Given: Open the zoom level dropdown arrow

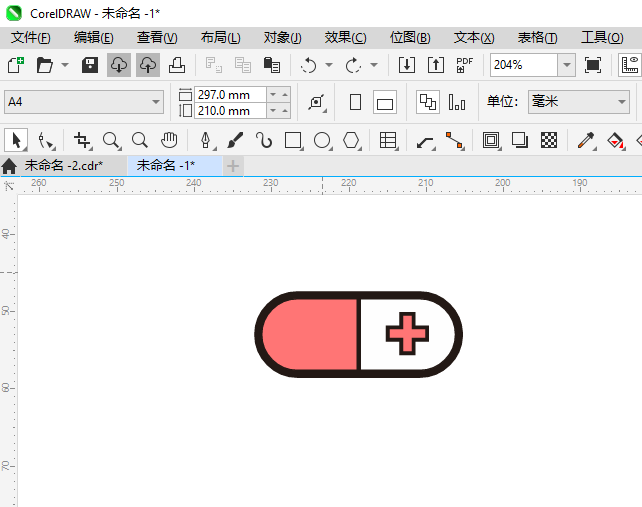Looking at the screenshot, I should [567, 65].
